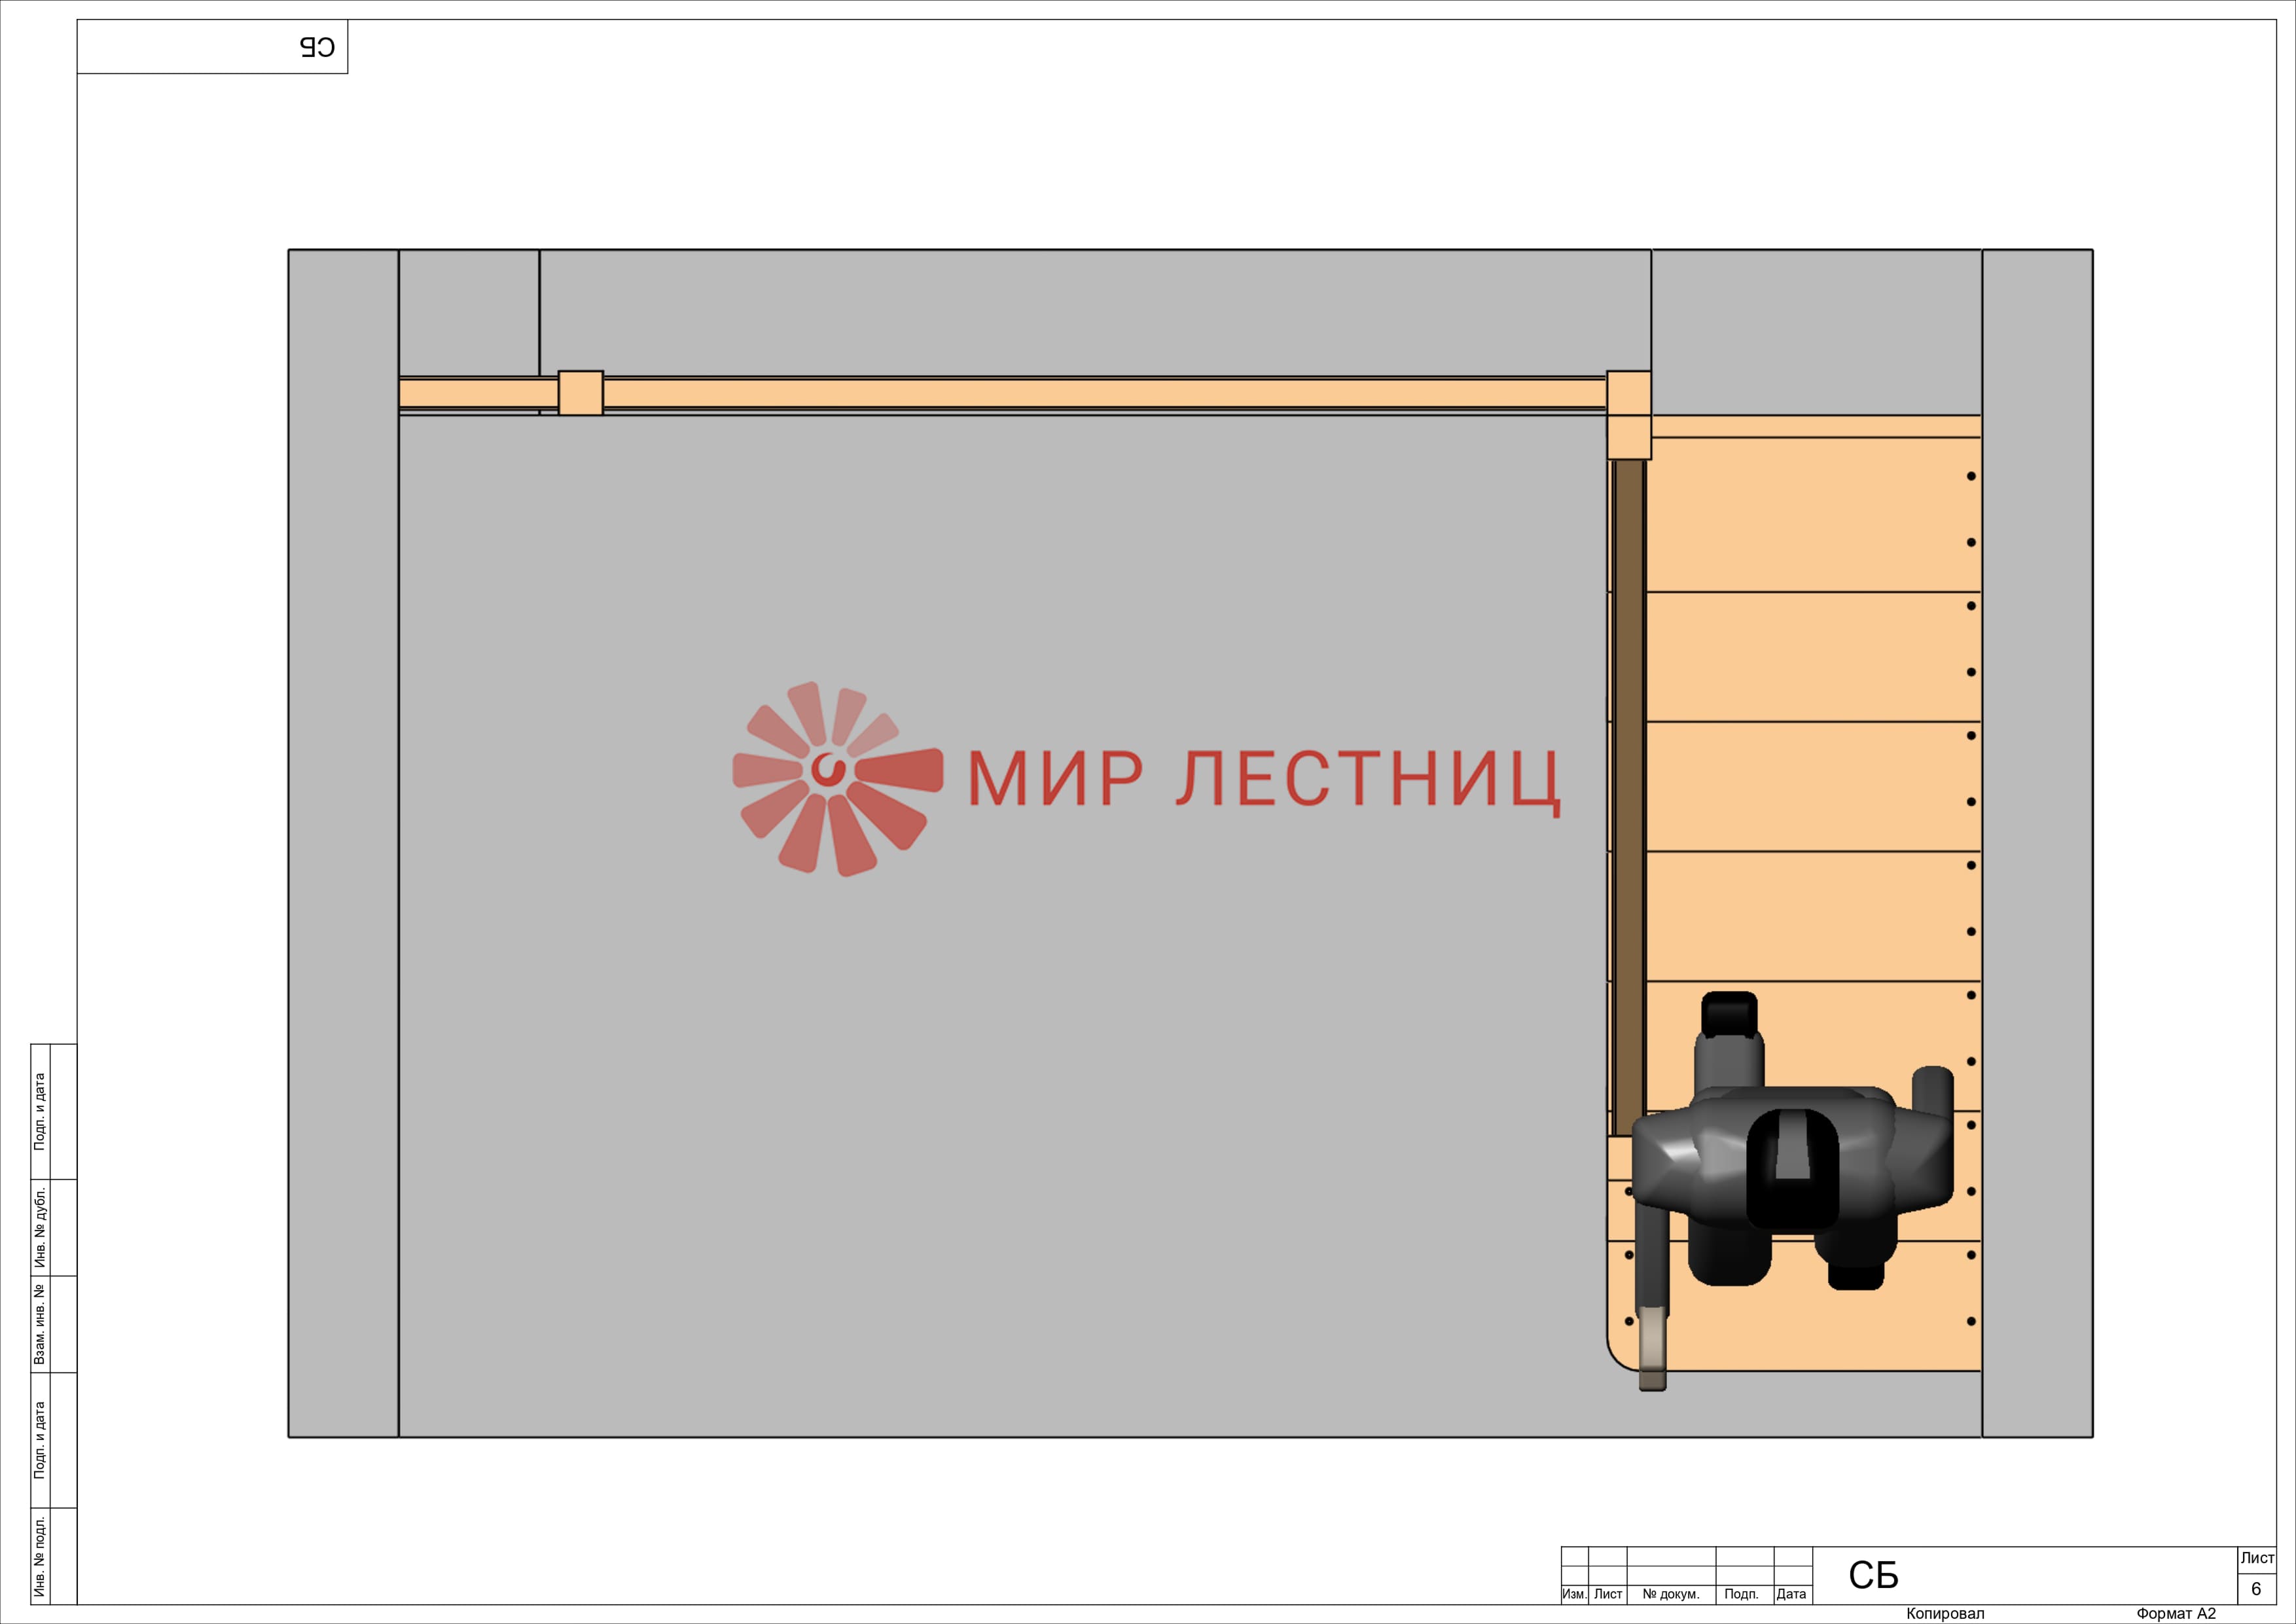Click the Взам. инв. № side cell
The width and height of the screenshot is (2296, 1624).
[40, 1324]
